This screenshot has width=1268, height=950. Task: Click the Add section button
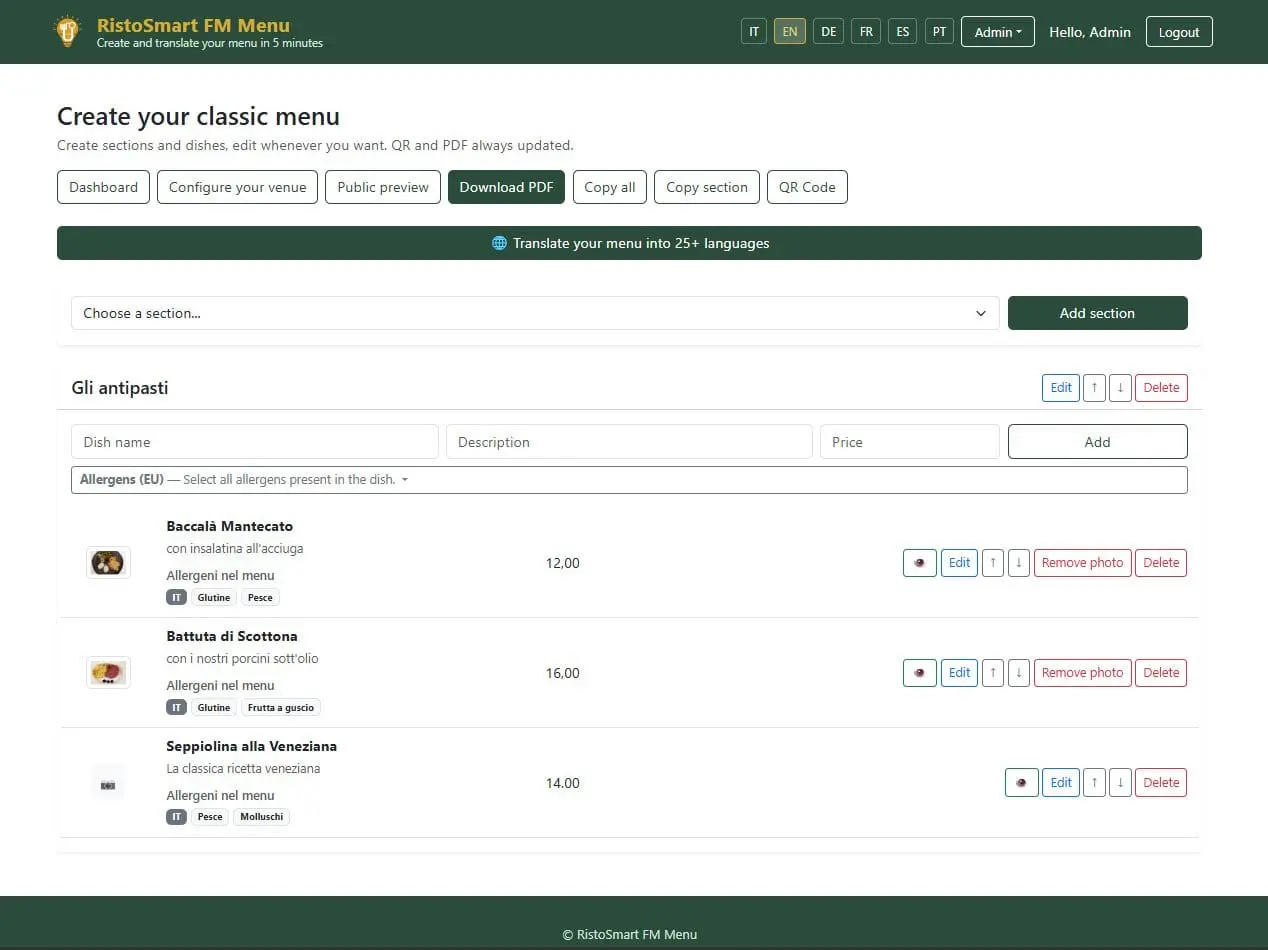(1097, 313)
